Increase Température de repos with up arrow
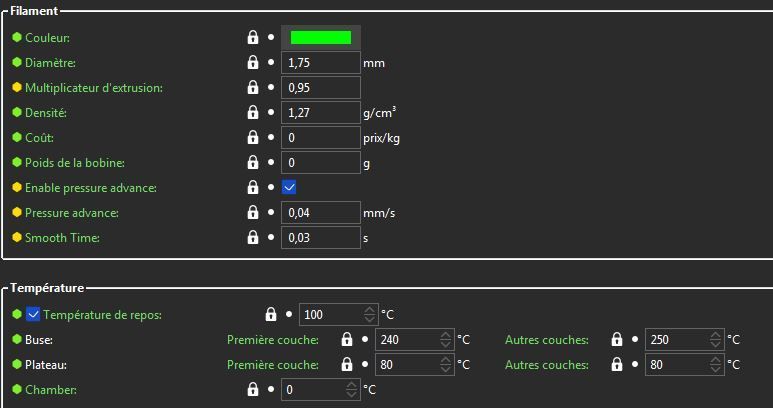773x408 pixels. click(x=370, y=310)
